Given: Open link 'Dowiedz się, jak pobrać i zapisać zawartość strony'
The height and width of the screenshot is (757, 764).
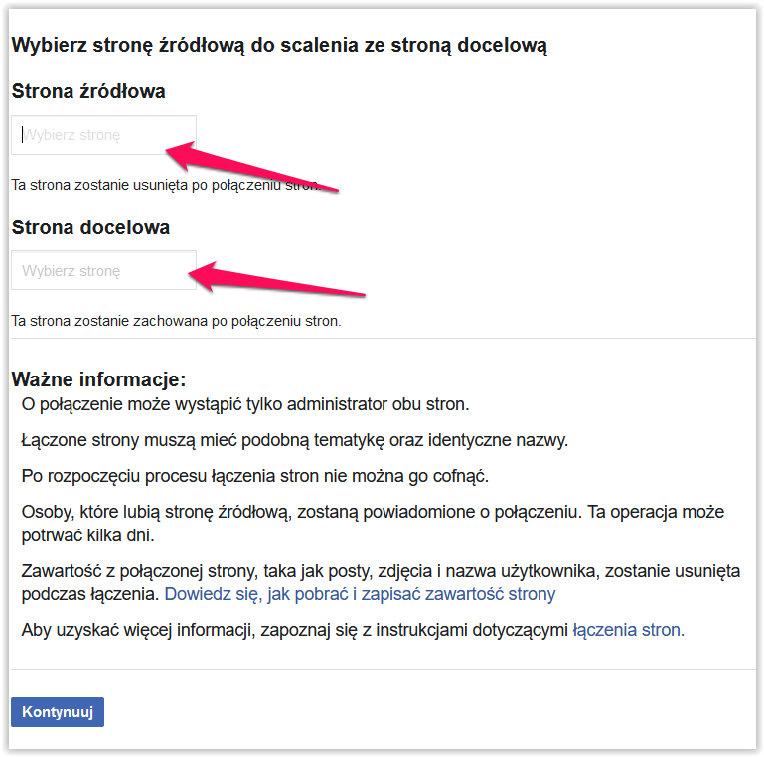Looking at the screenshot, I should tap(360, 594).
